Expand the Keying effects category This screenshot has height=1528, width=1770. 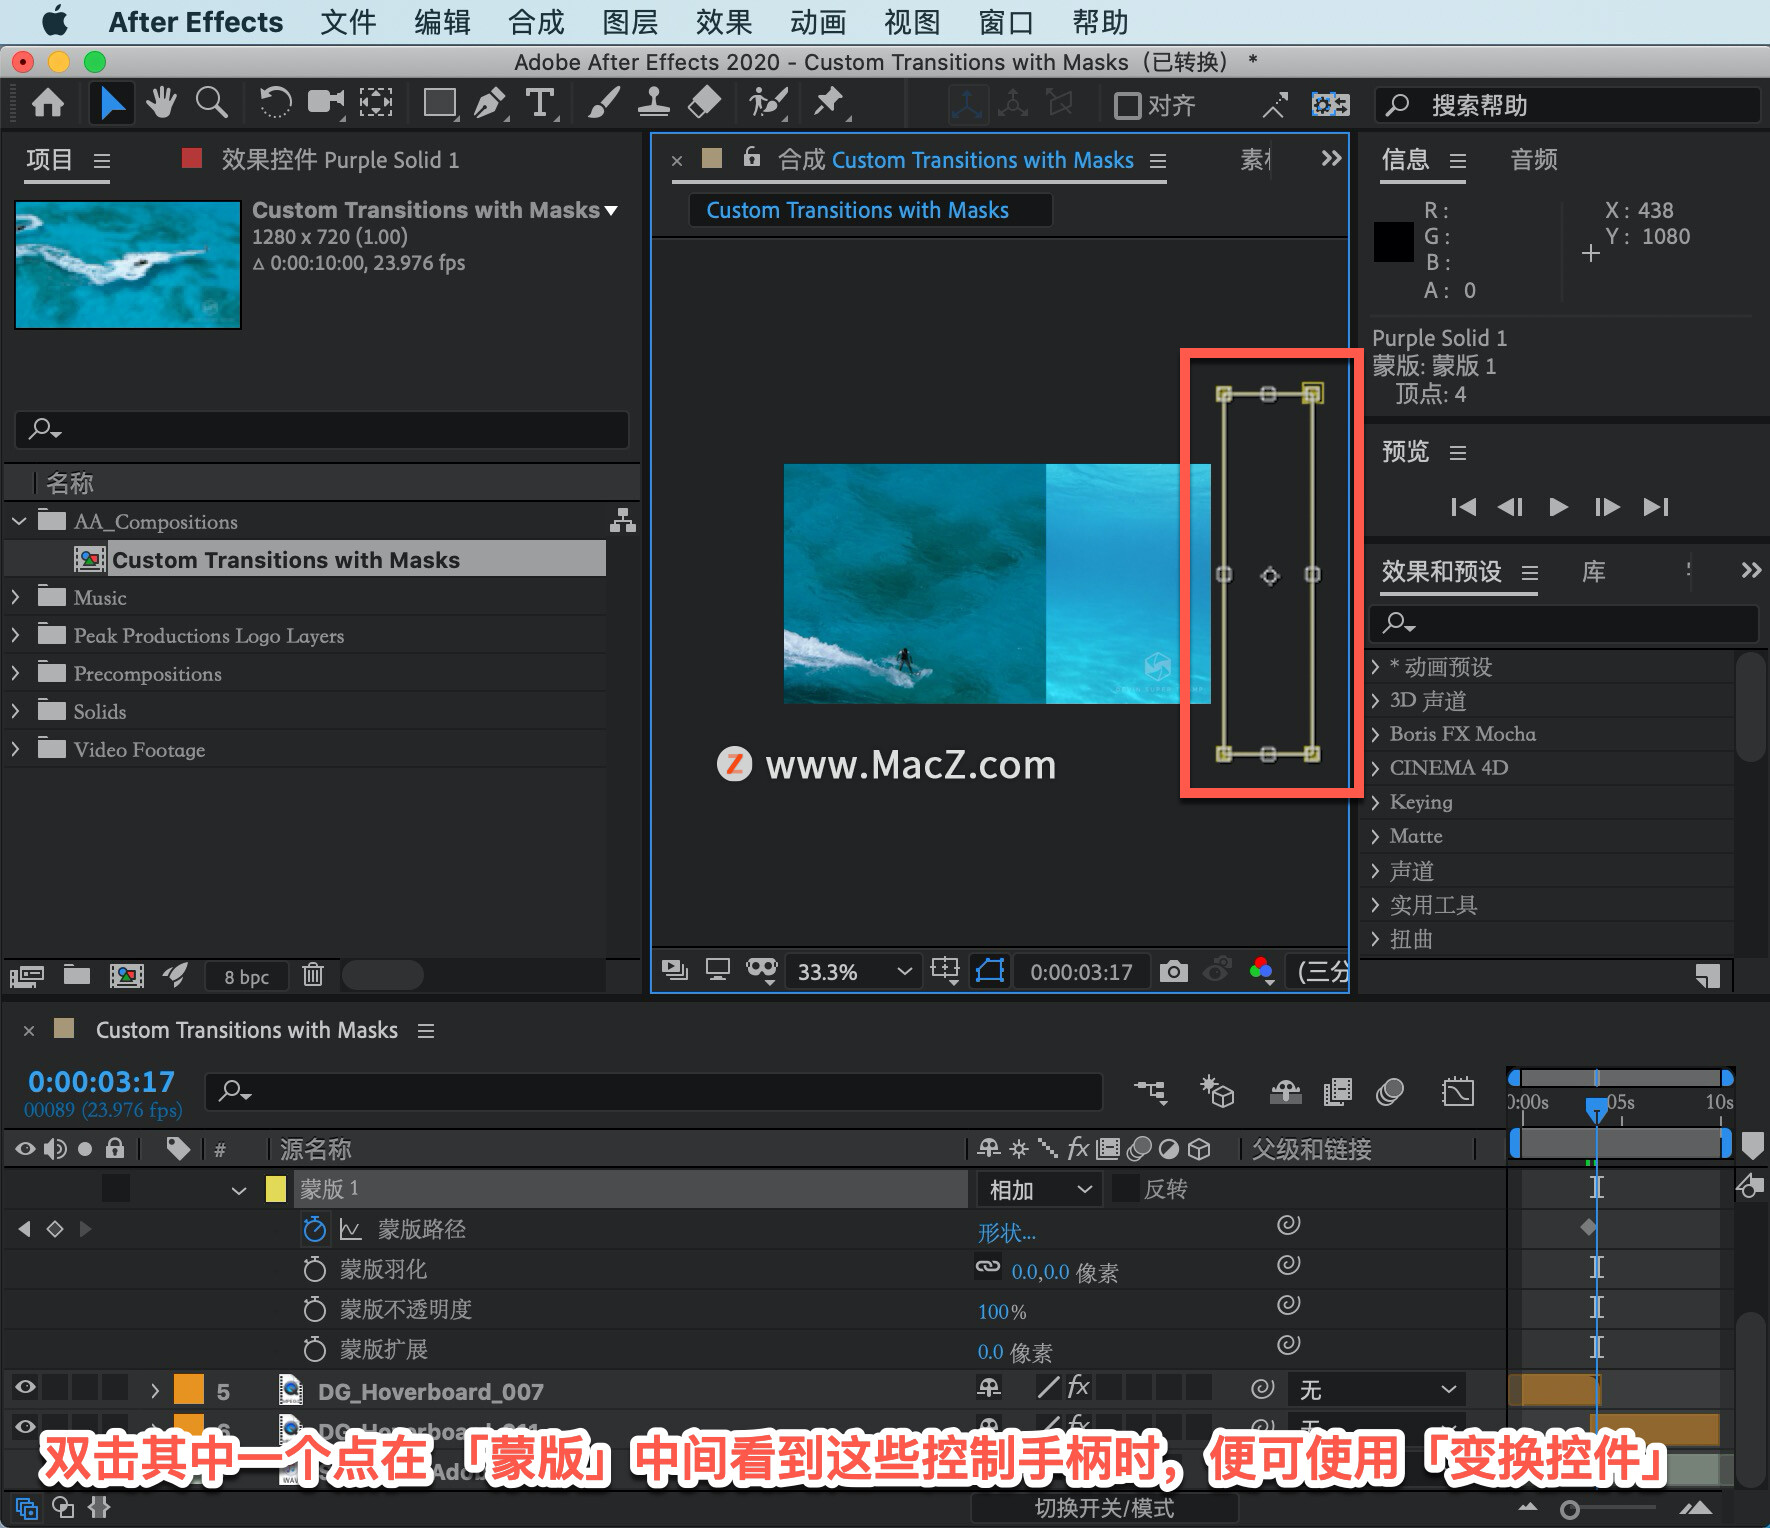pos(1376,802)
